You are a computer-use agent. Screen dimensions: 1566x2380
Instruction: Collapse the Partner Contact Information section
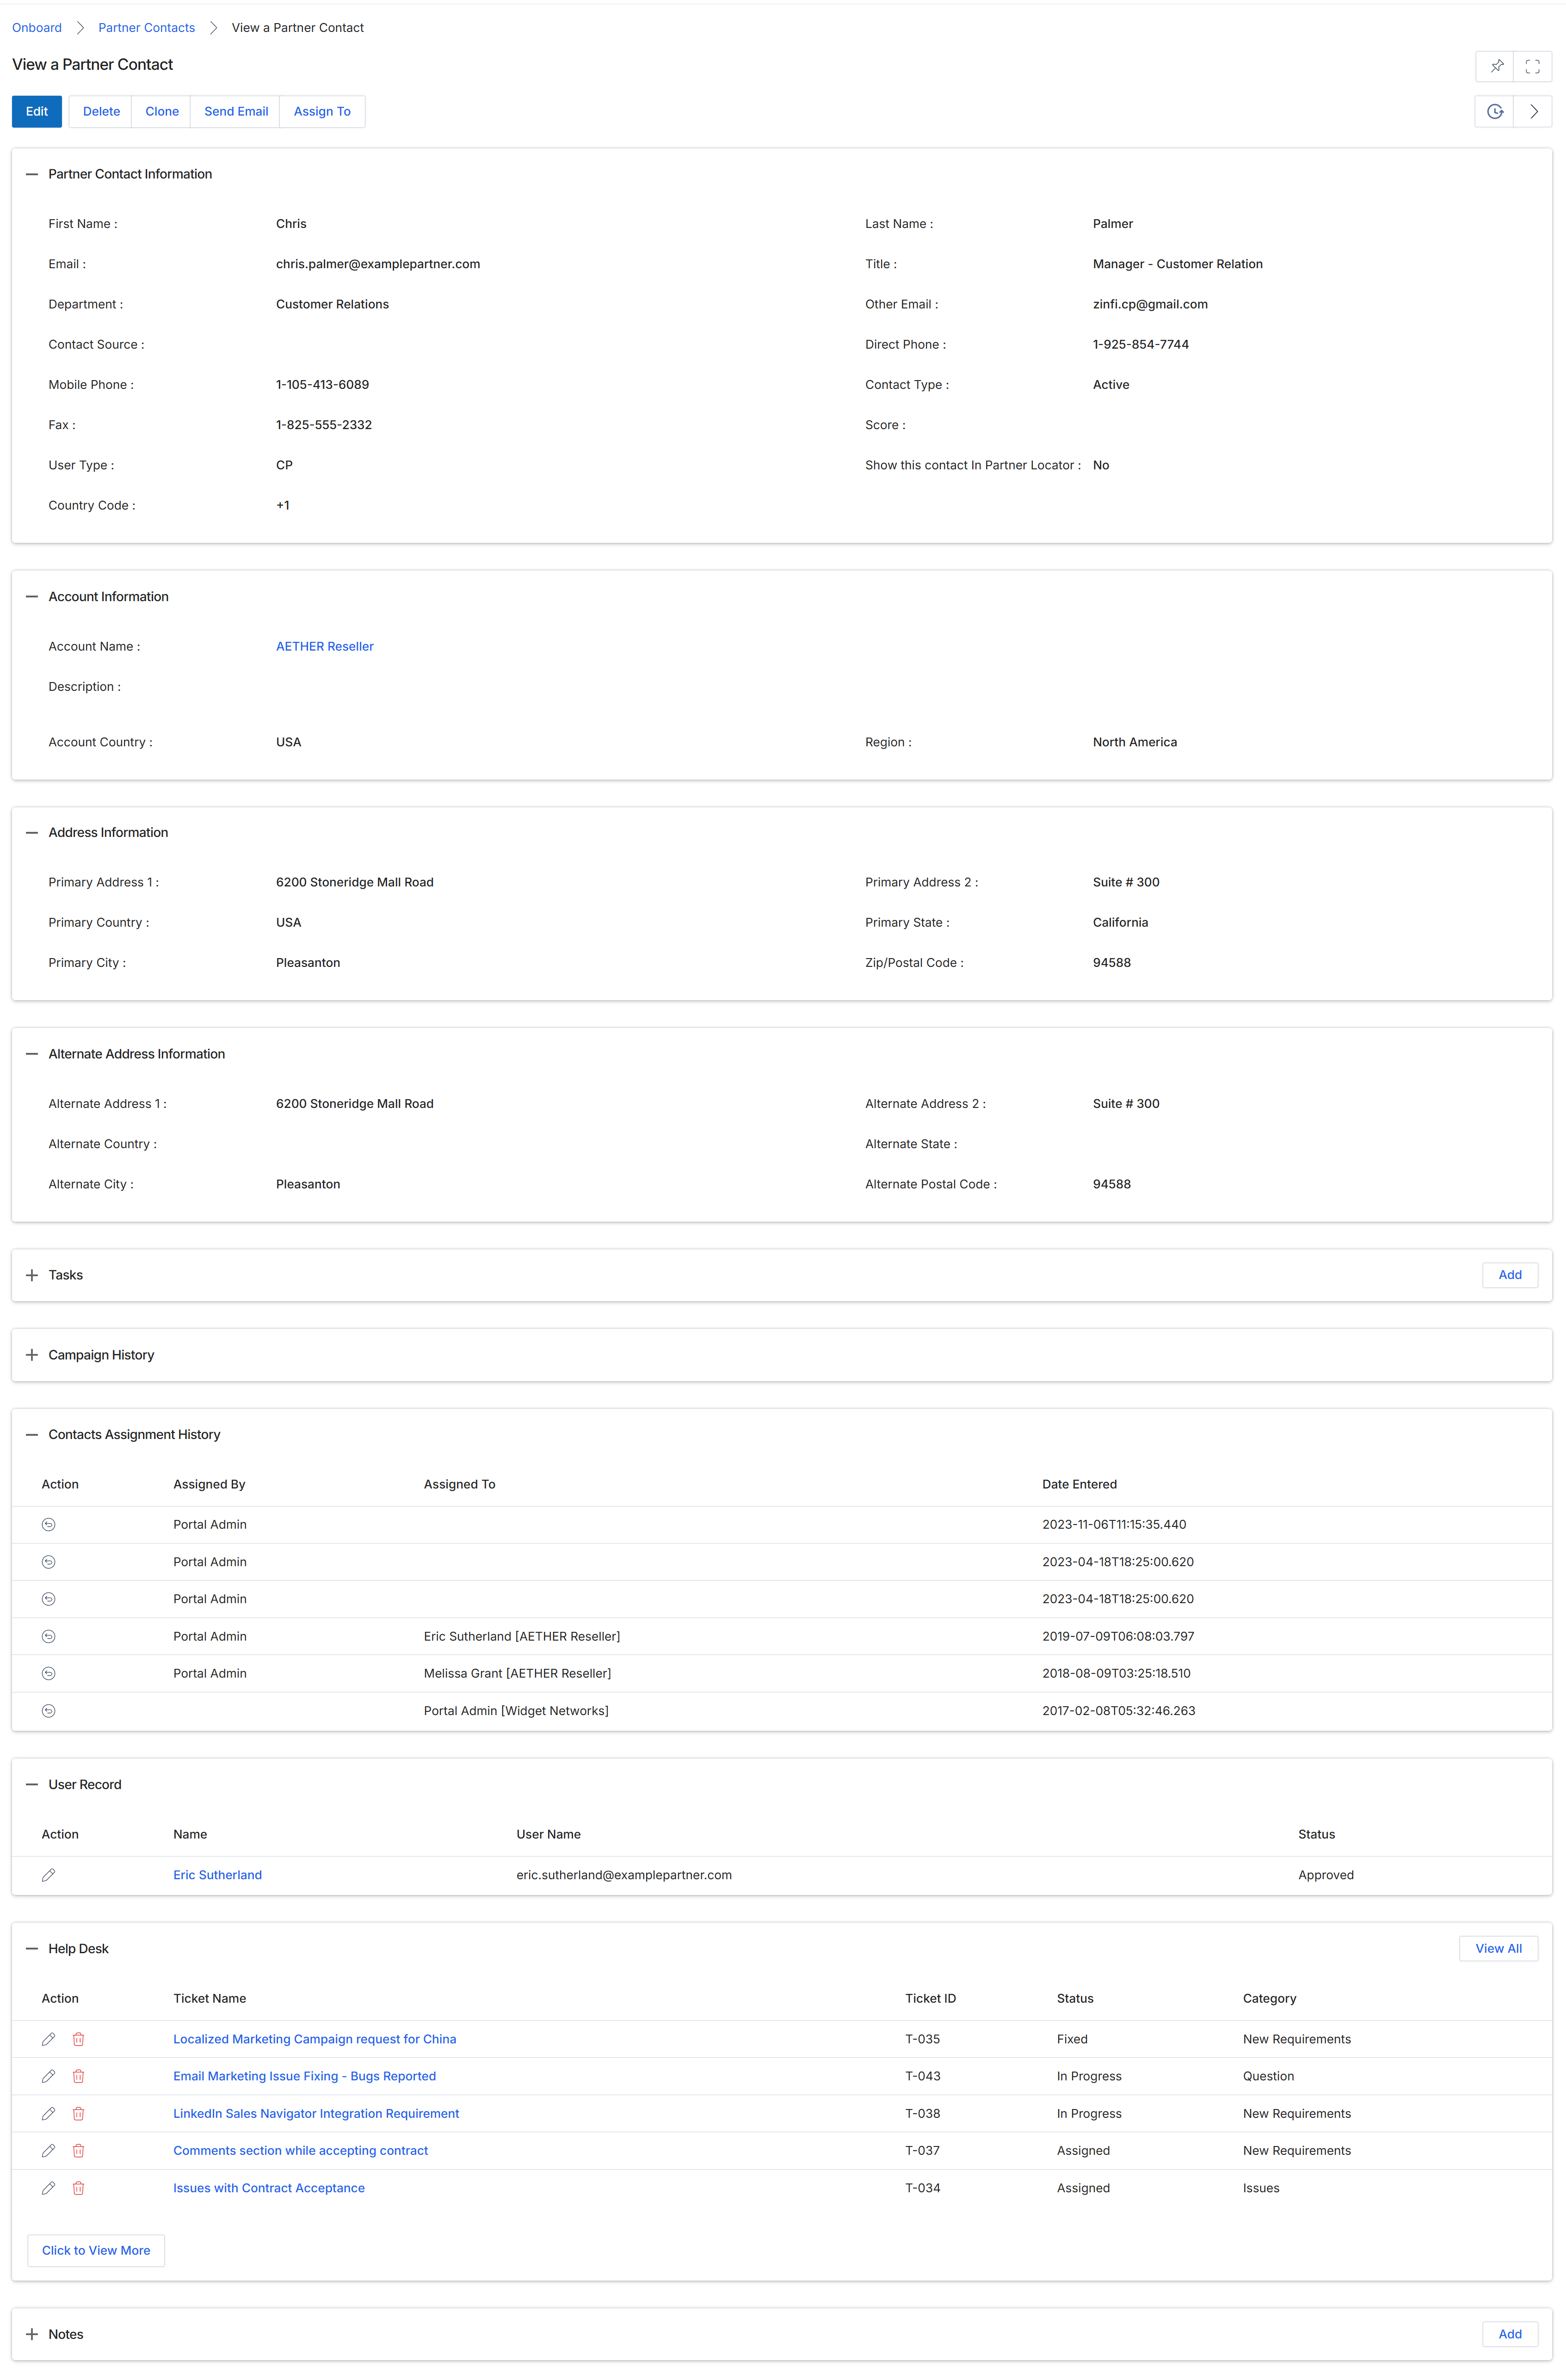pos(32,174)
